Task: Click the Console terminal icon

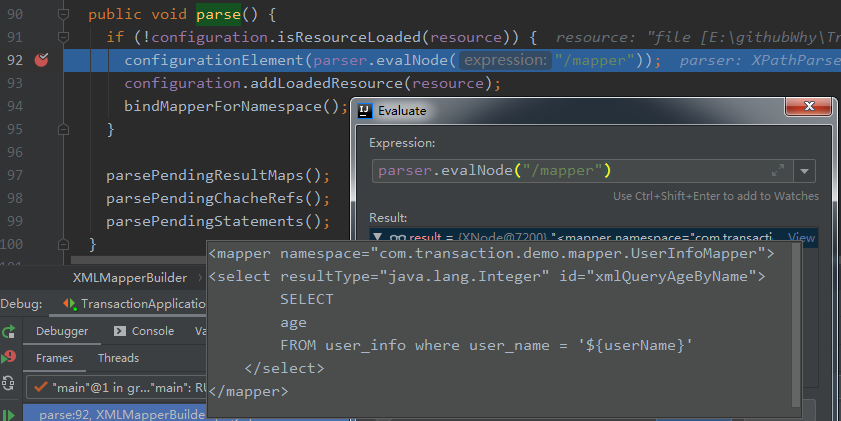Action: pos(120,331)
